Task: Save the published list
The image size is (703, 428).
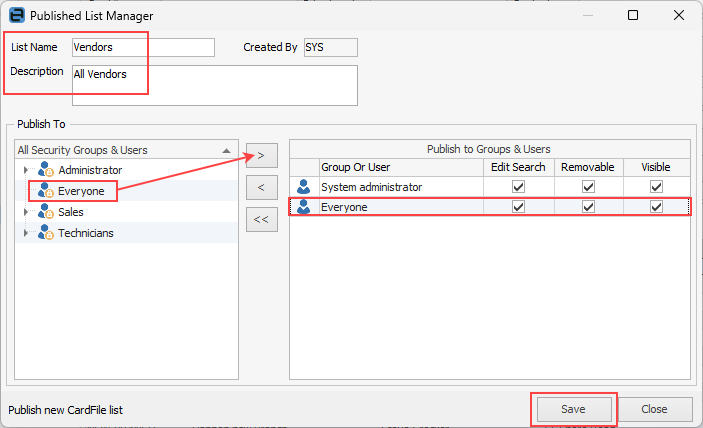Action: [573, 409]
